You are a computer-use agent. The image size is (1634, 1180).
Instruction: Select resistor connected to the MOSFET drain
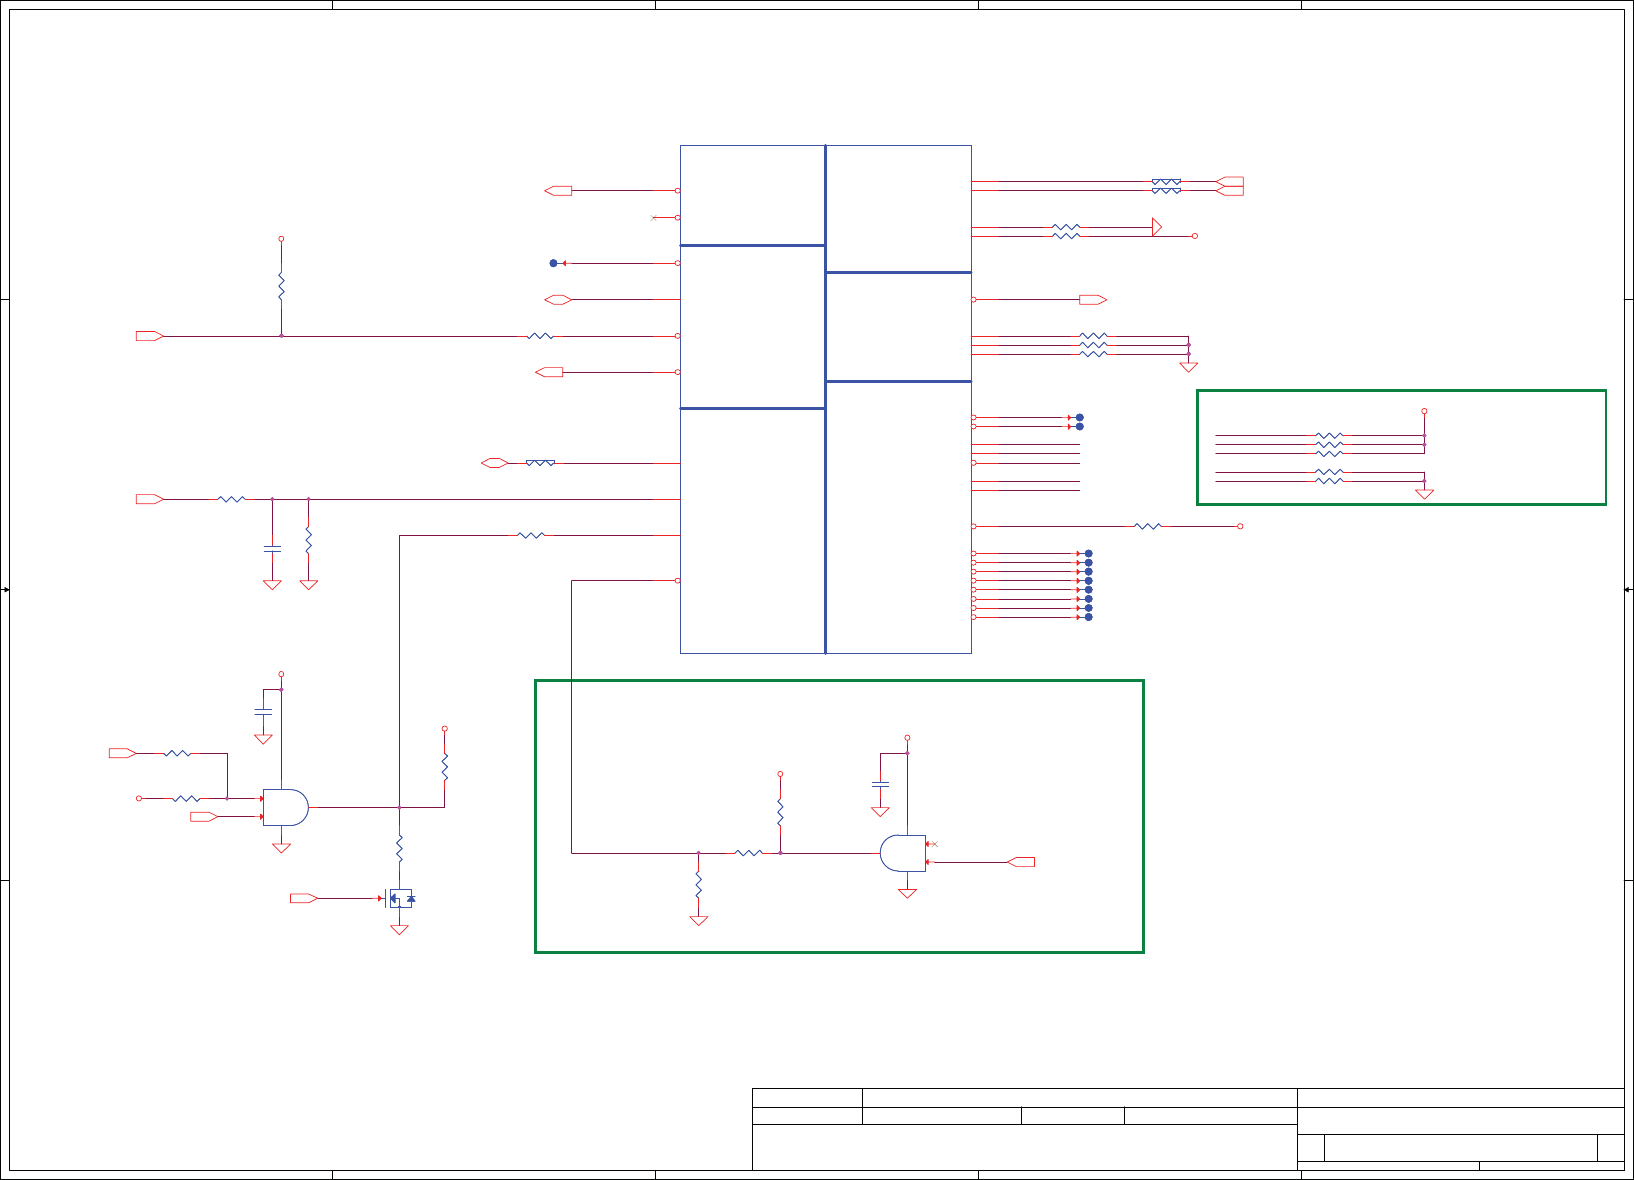tap(399, 849)
